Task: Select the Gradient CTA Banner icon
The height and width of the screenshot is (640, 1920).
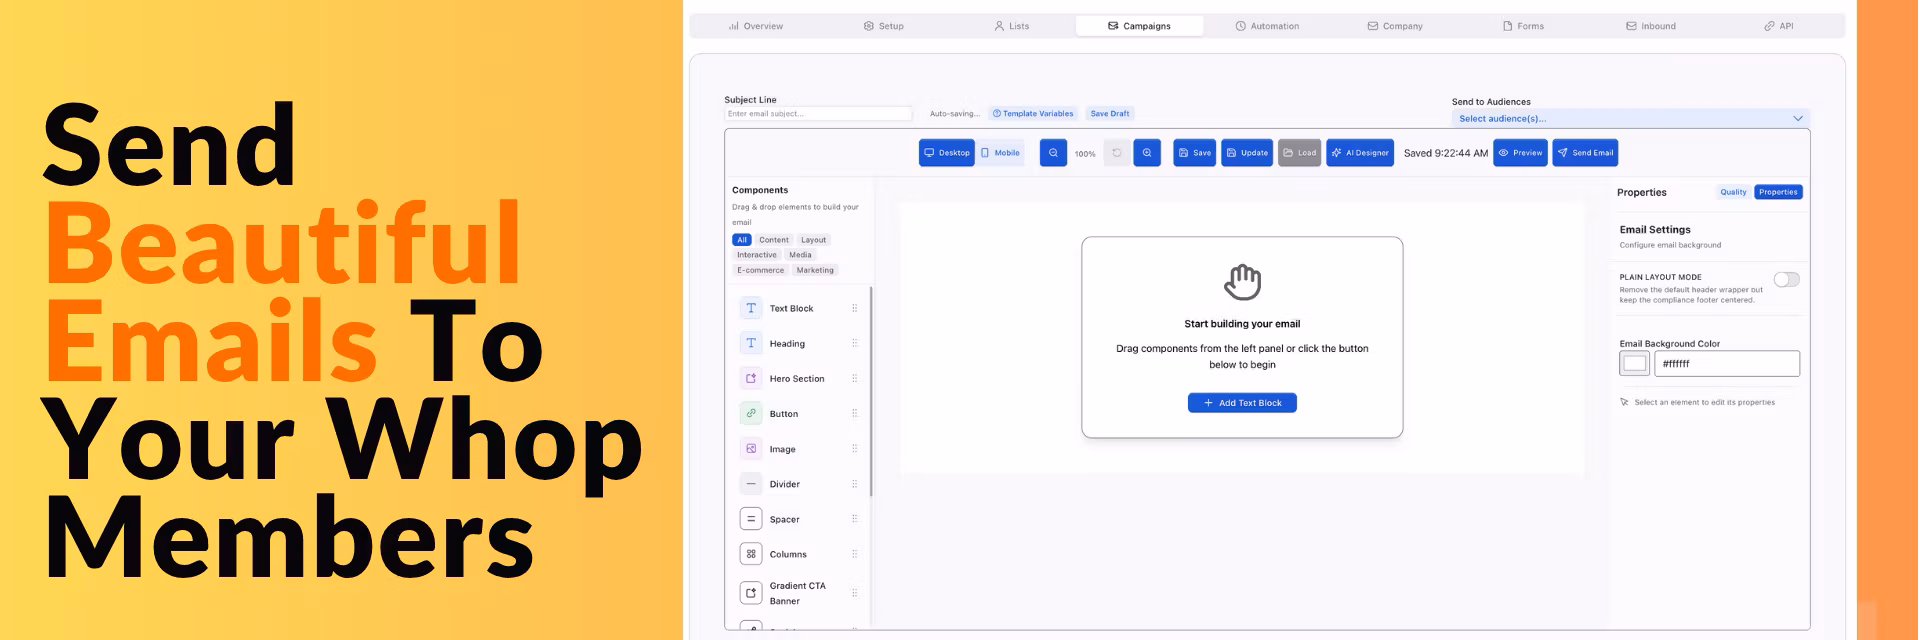Action: pos(751,593)
